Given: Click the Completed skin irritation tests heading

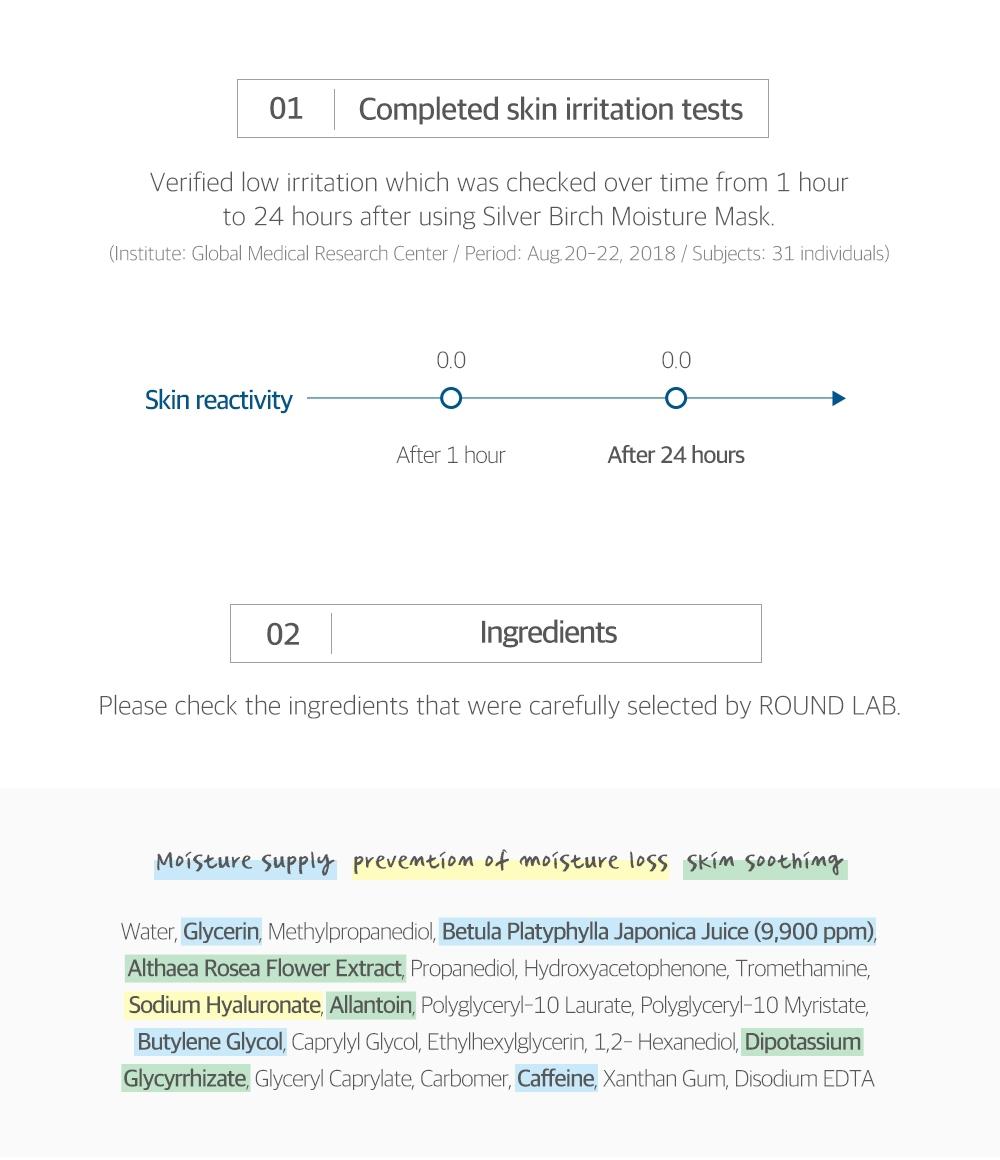Looking at the screenshot, I should 550,109.
